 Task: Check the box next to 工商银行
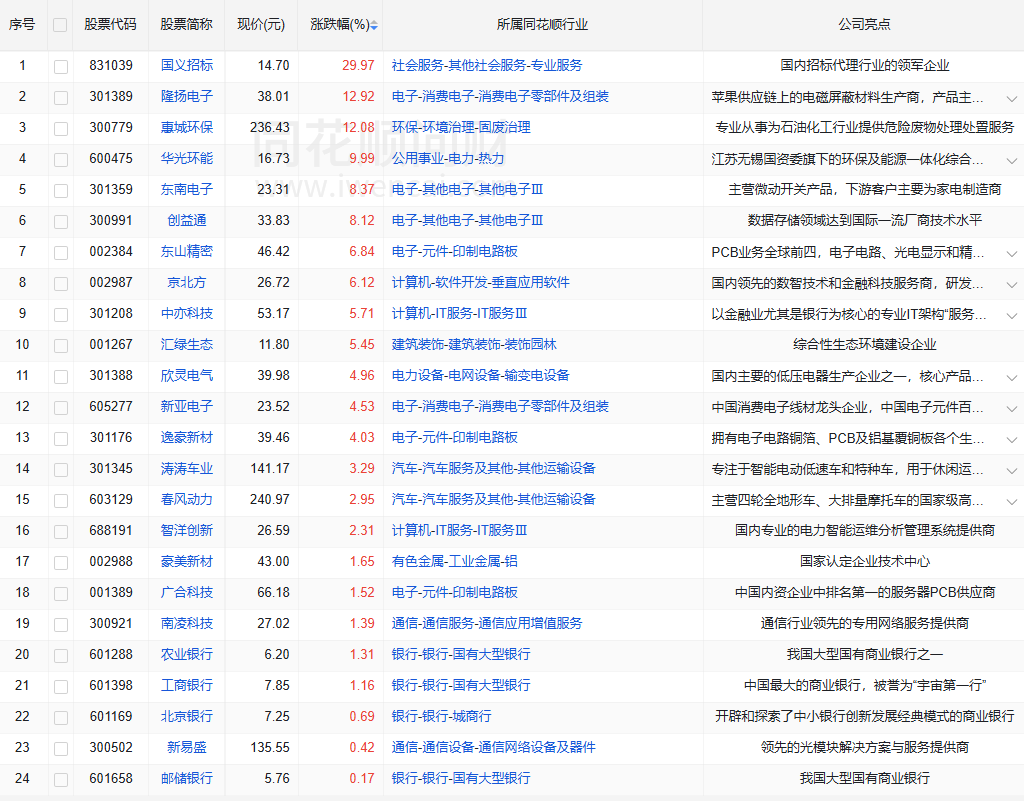[x=61, y=687]
